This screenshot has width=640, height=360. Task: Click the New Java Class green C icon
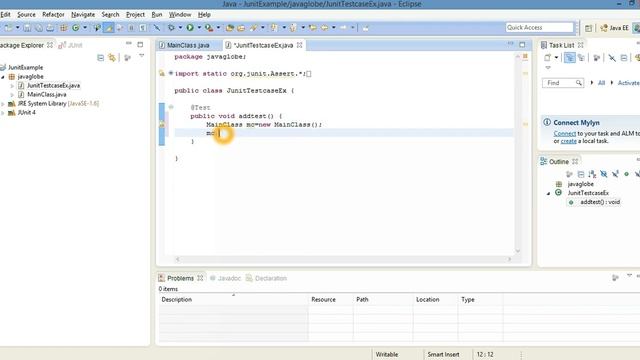coord(76,28)
